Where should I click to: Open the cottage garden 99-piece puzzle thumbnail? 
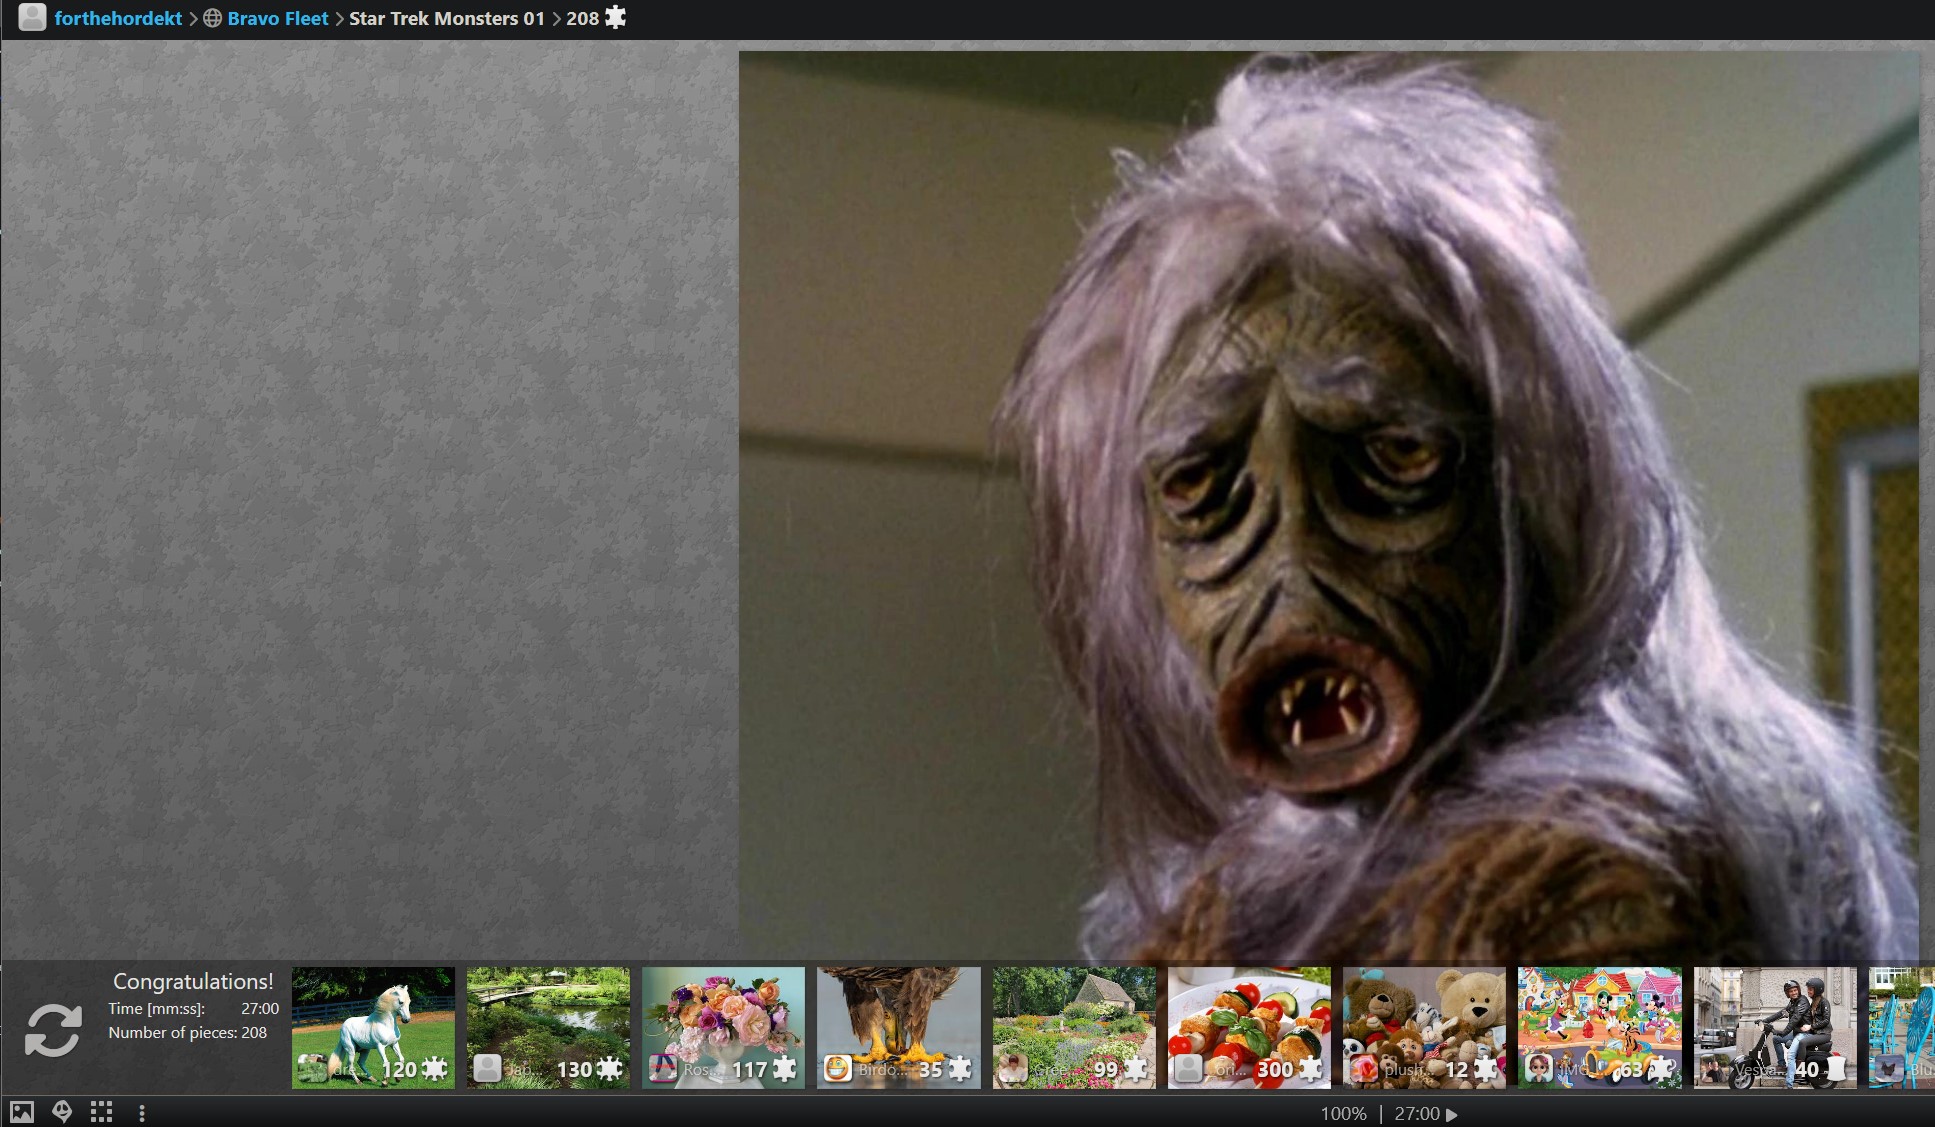pyautogui.click(x=1074, y=1027)
